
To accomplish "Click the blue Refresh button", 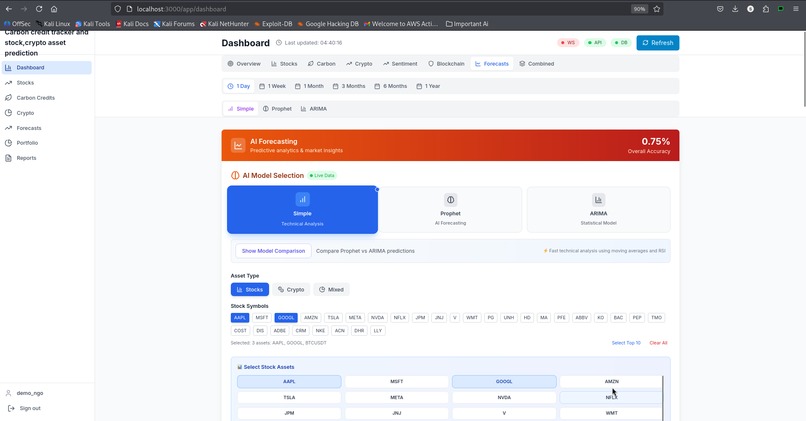I will click(657, 43).
